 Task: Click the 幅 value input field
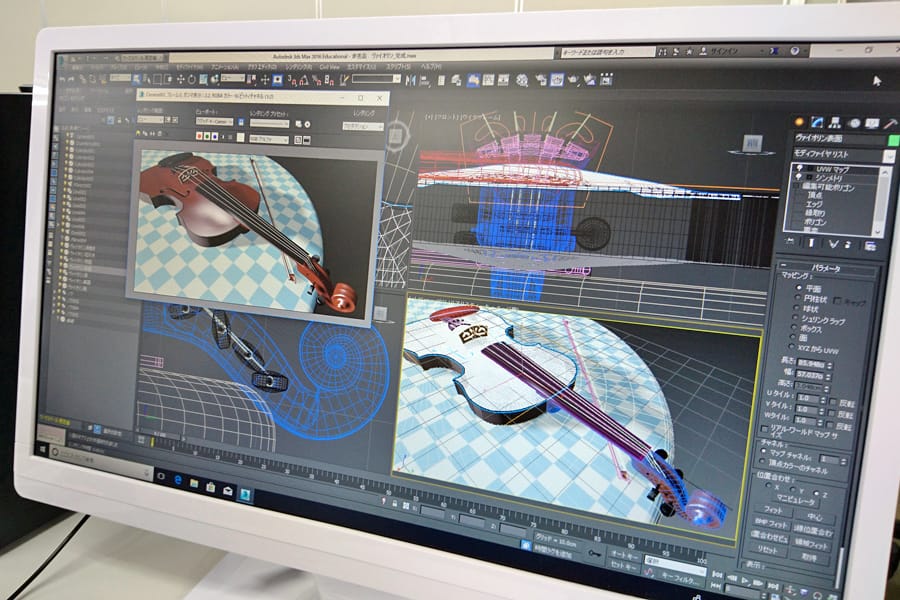coord(809,376)
